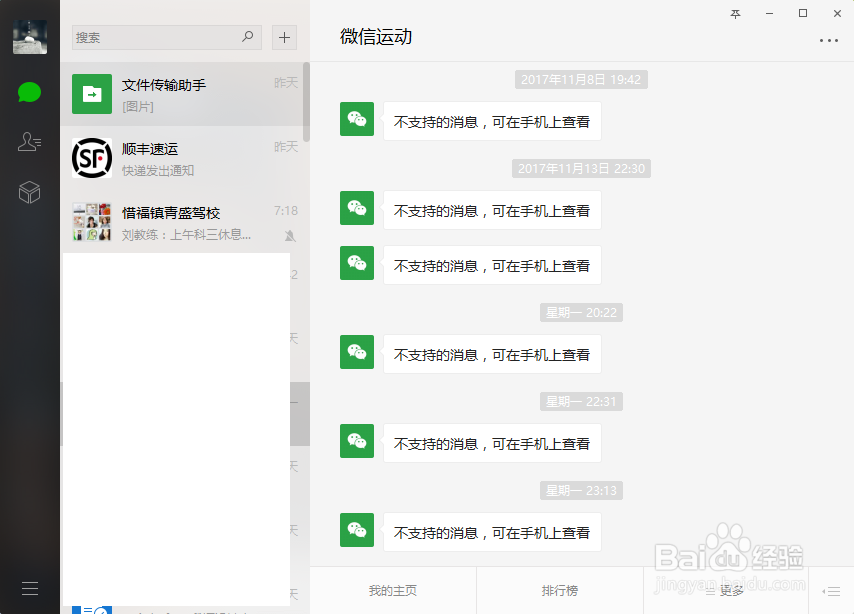The image size is (854, 614).
Task: Open the 惜福镇青盛驾校 group chat
Action: coord(185,222)
